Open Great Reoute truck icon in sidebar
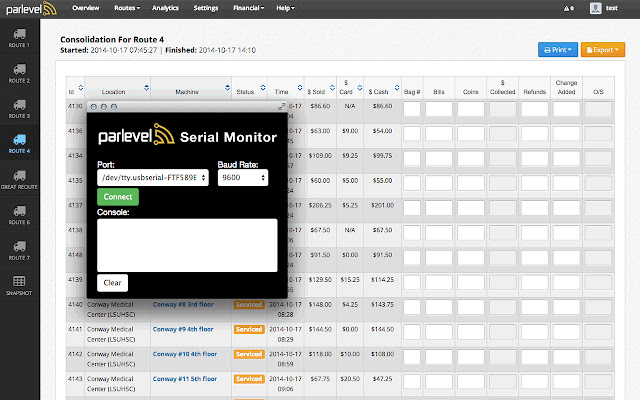This screenshot has width=640, height=400. [19, 176]
